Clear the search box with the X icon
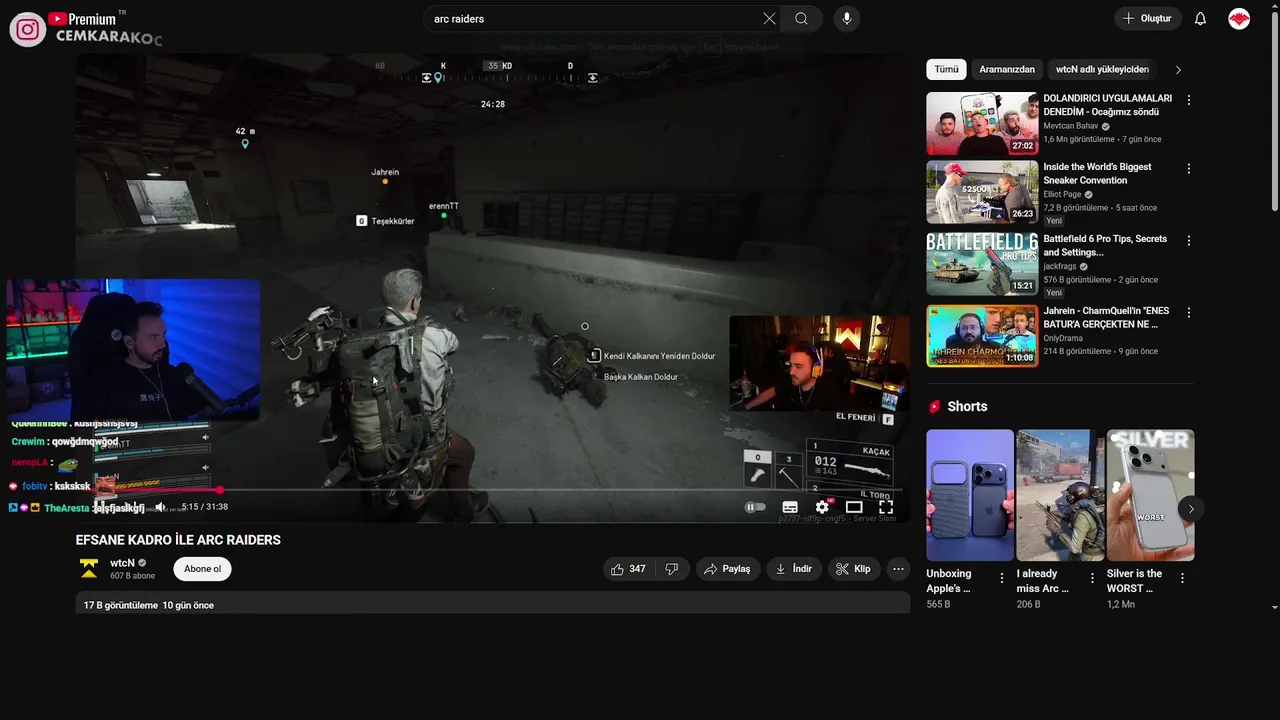Viewport: 1280px width, 720px height. point(769,19)
